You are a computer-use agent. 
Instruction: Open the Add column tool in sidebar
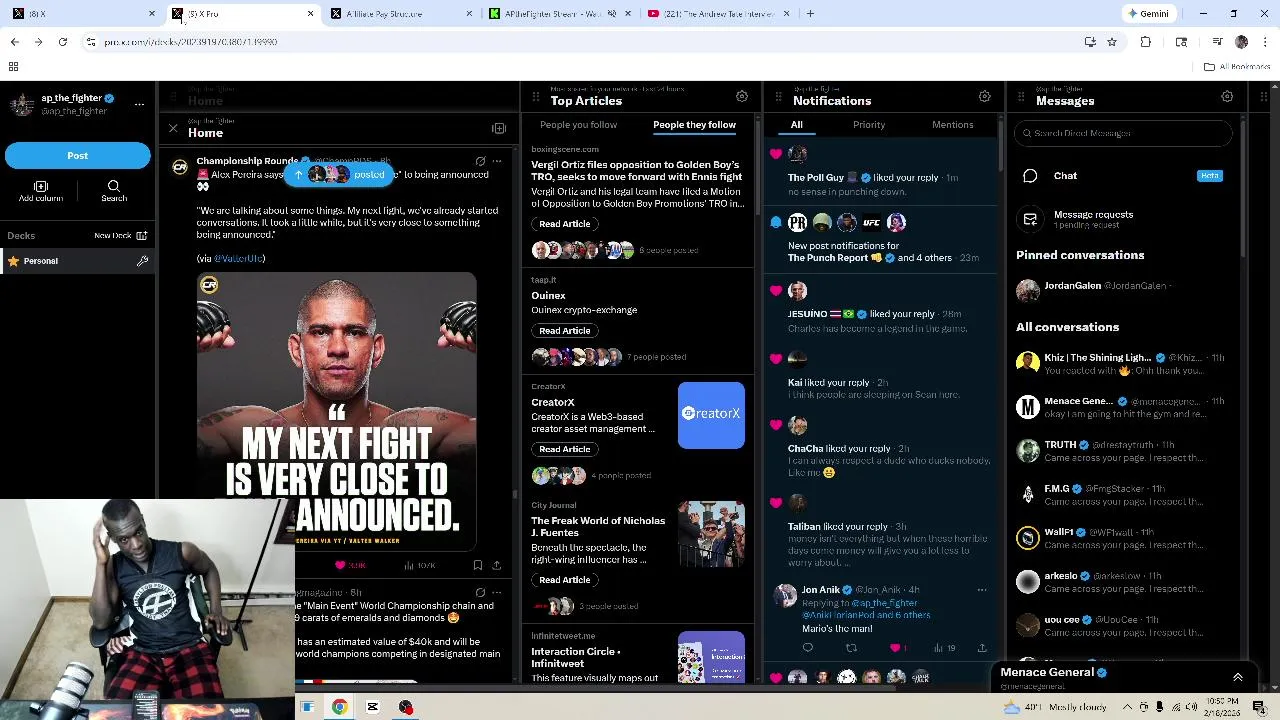[x=41, y=191]
